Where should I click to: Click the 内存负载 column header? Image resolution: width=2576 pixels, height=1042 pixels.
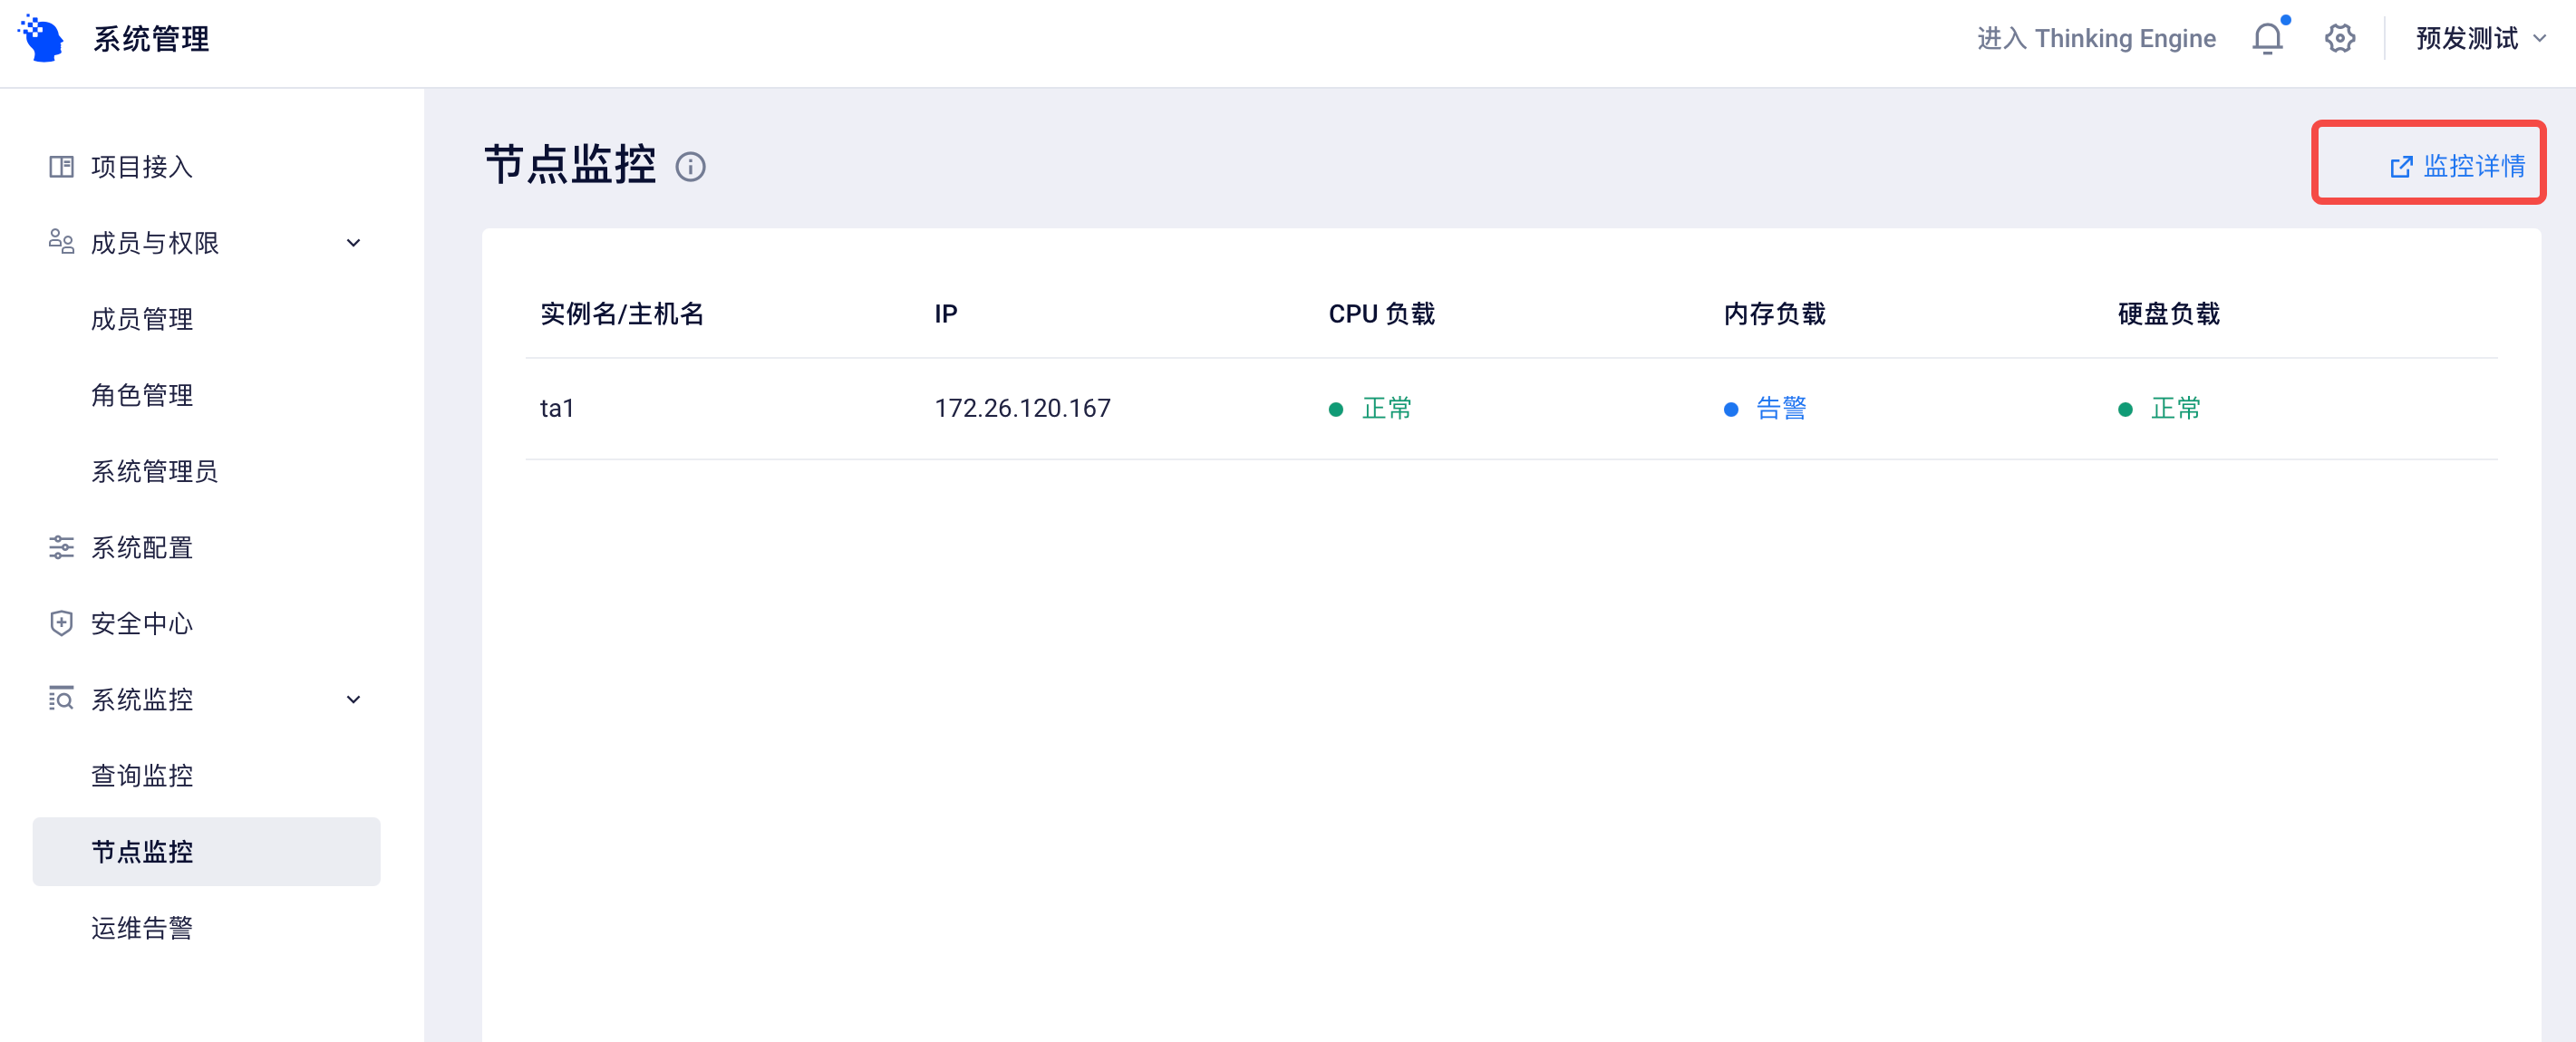[x=1774, y=314]
